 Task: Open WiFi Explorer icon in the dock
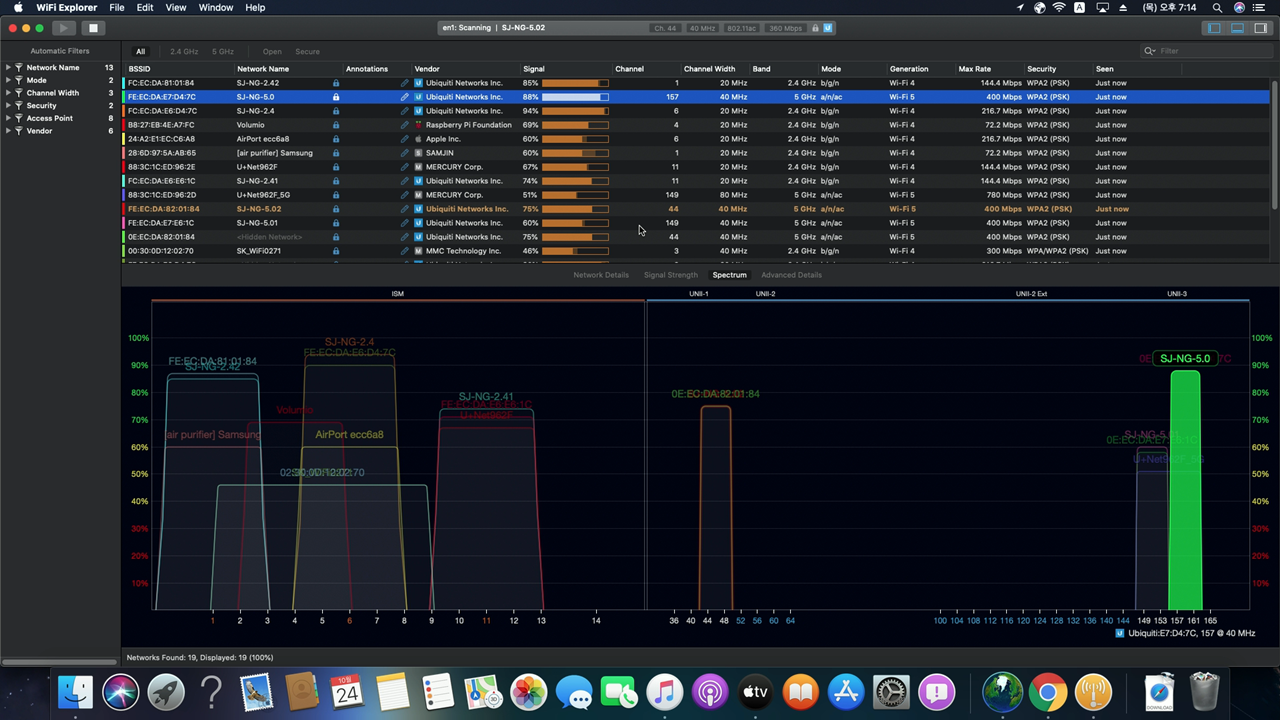(x=1094, y=692)
